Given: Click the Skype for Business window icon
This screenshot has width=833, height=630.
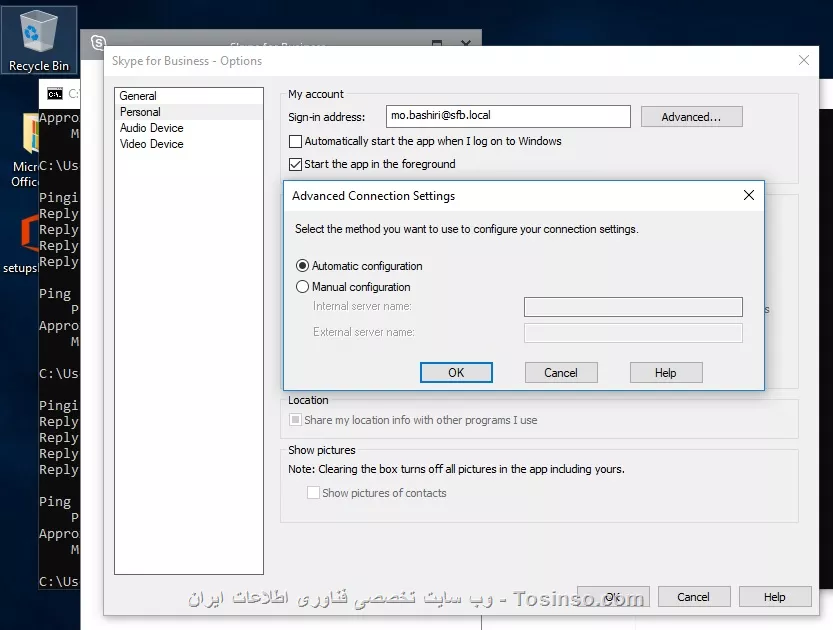Looking at the screenshot, I should 98,42.
